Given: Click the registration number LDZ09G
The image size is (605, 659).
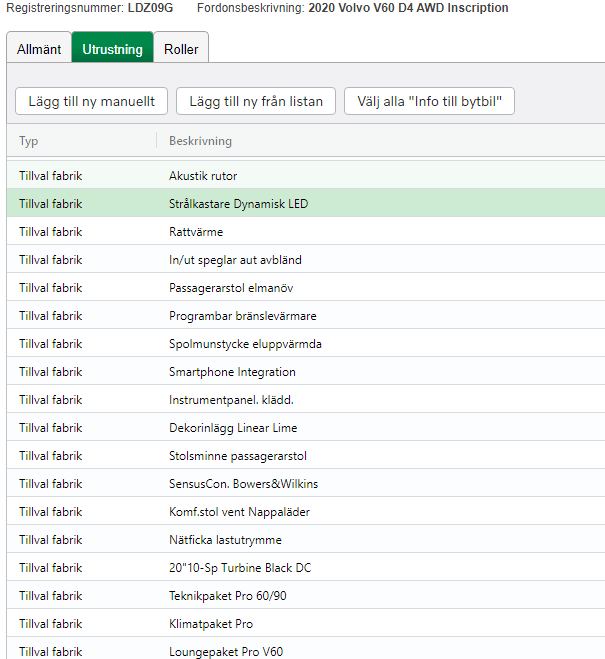Looking at the screenshot, I should point(150,8).
